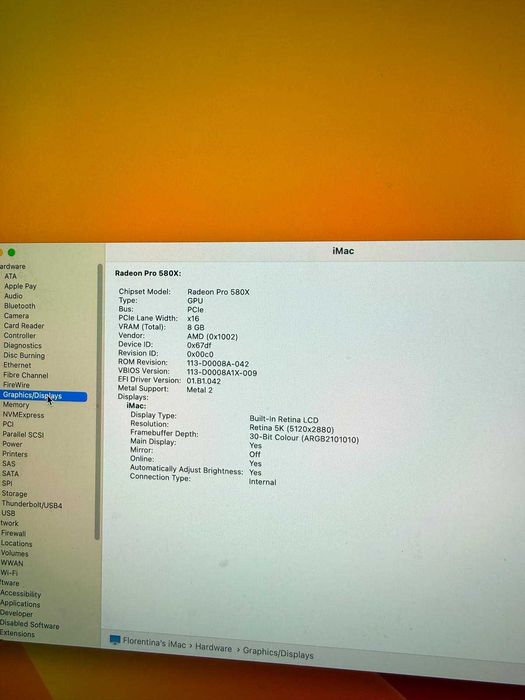The width and height of the screenshot is (525, 700).
Task: Click the Radeon Pro 580X heading
Action: click(x=148, y=273)
